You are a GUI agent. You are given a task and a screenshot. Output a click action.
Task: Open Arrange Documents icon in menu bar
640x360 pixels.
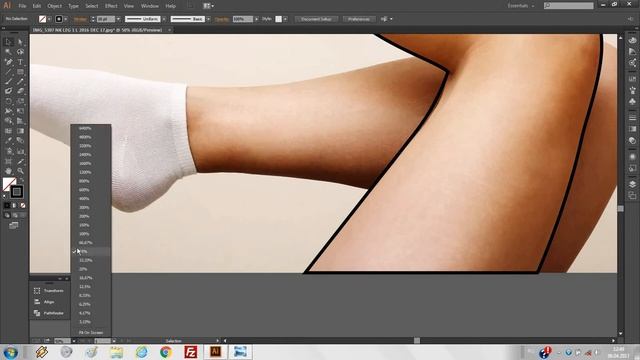(208, 6)
